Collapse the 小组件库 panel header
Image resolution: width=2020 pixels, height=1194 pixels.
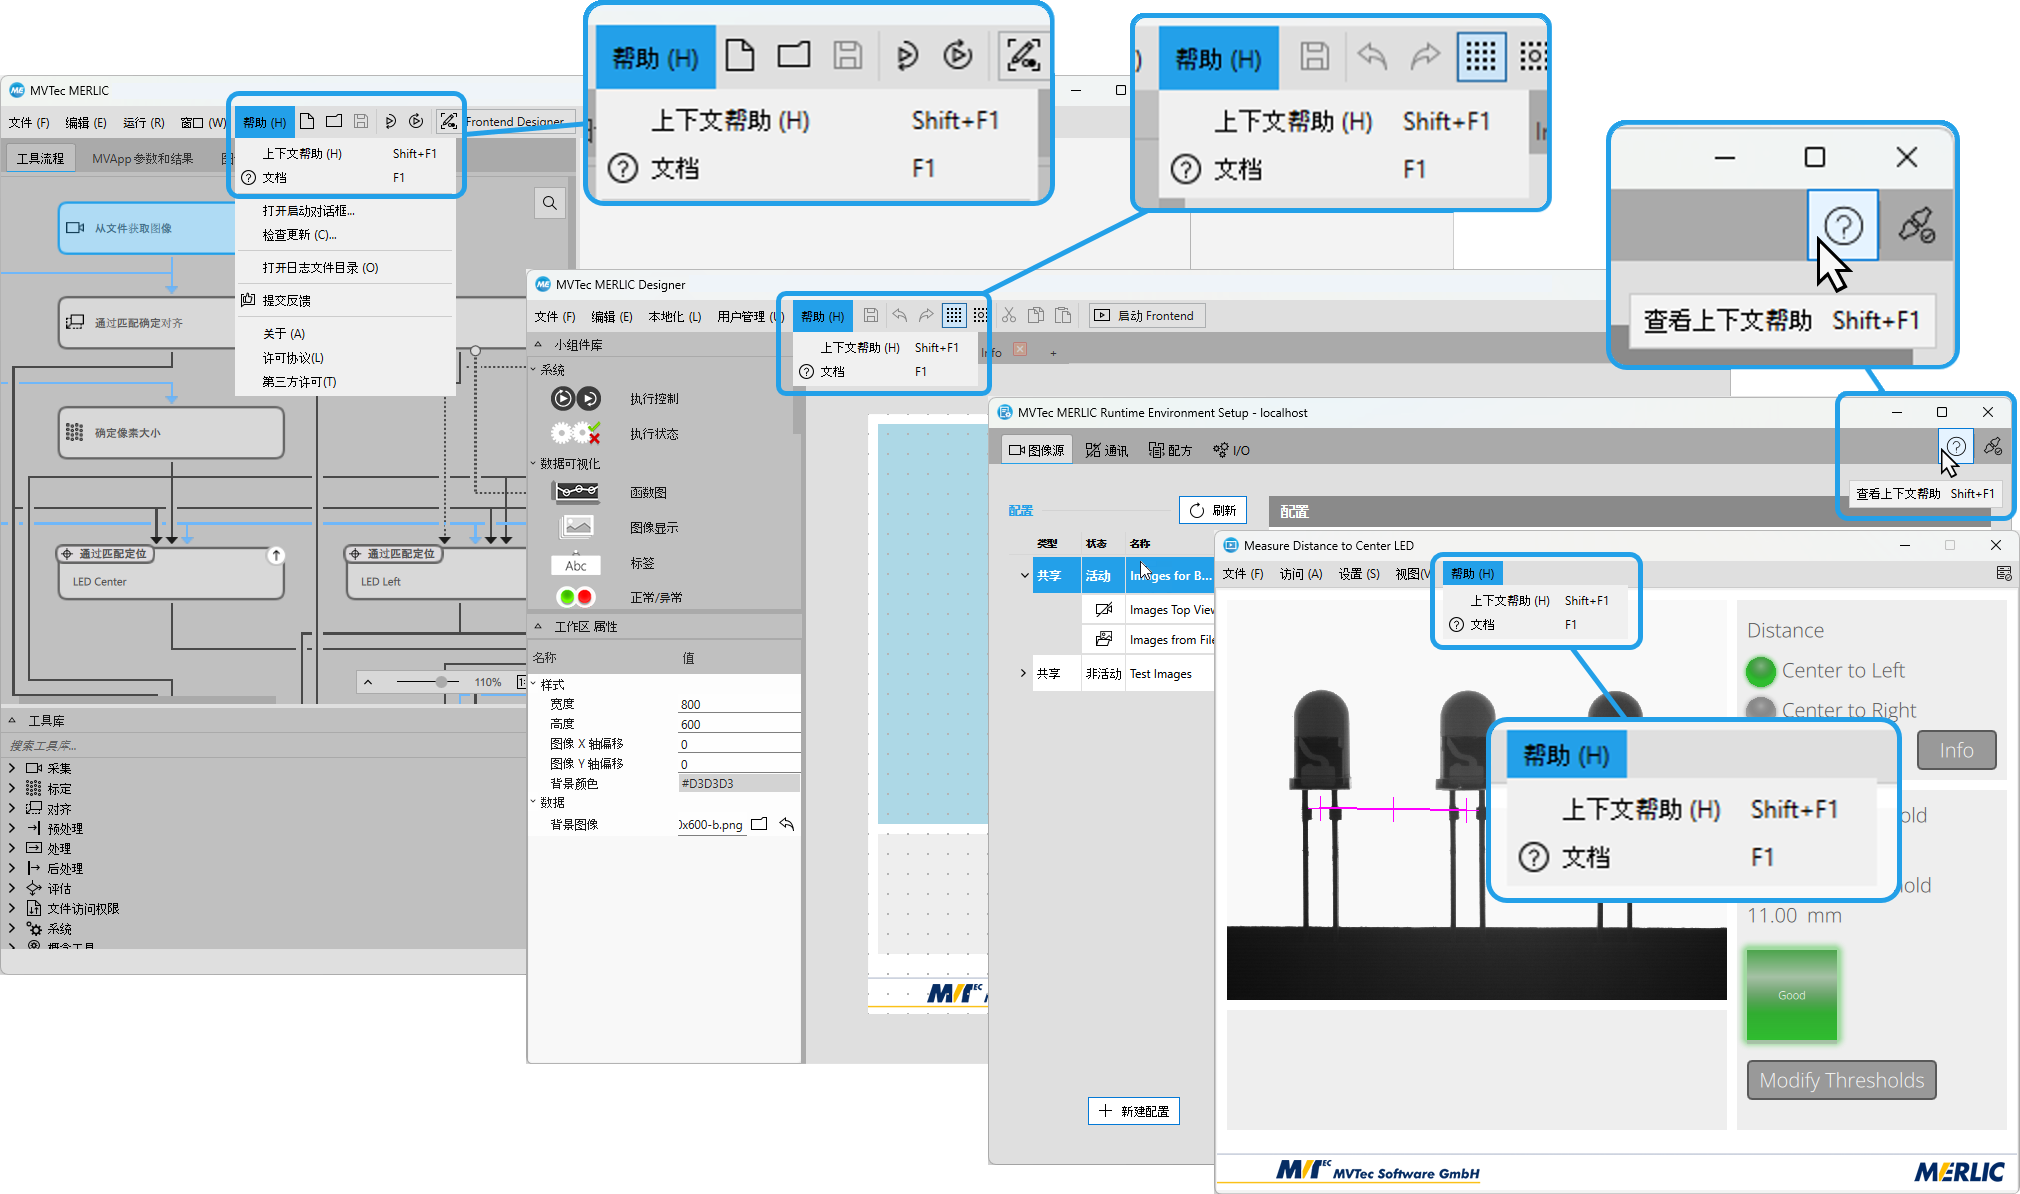tap(538, 345)
